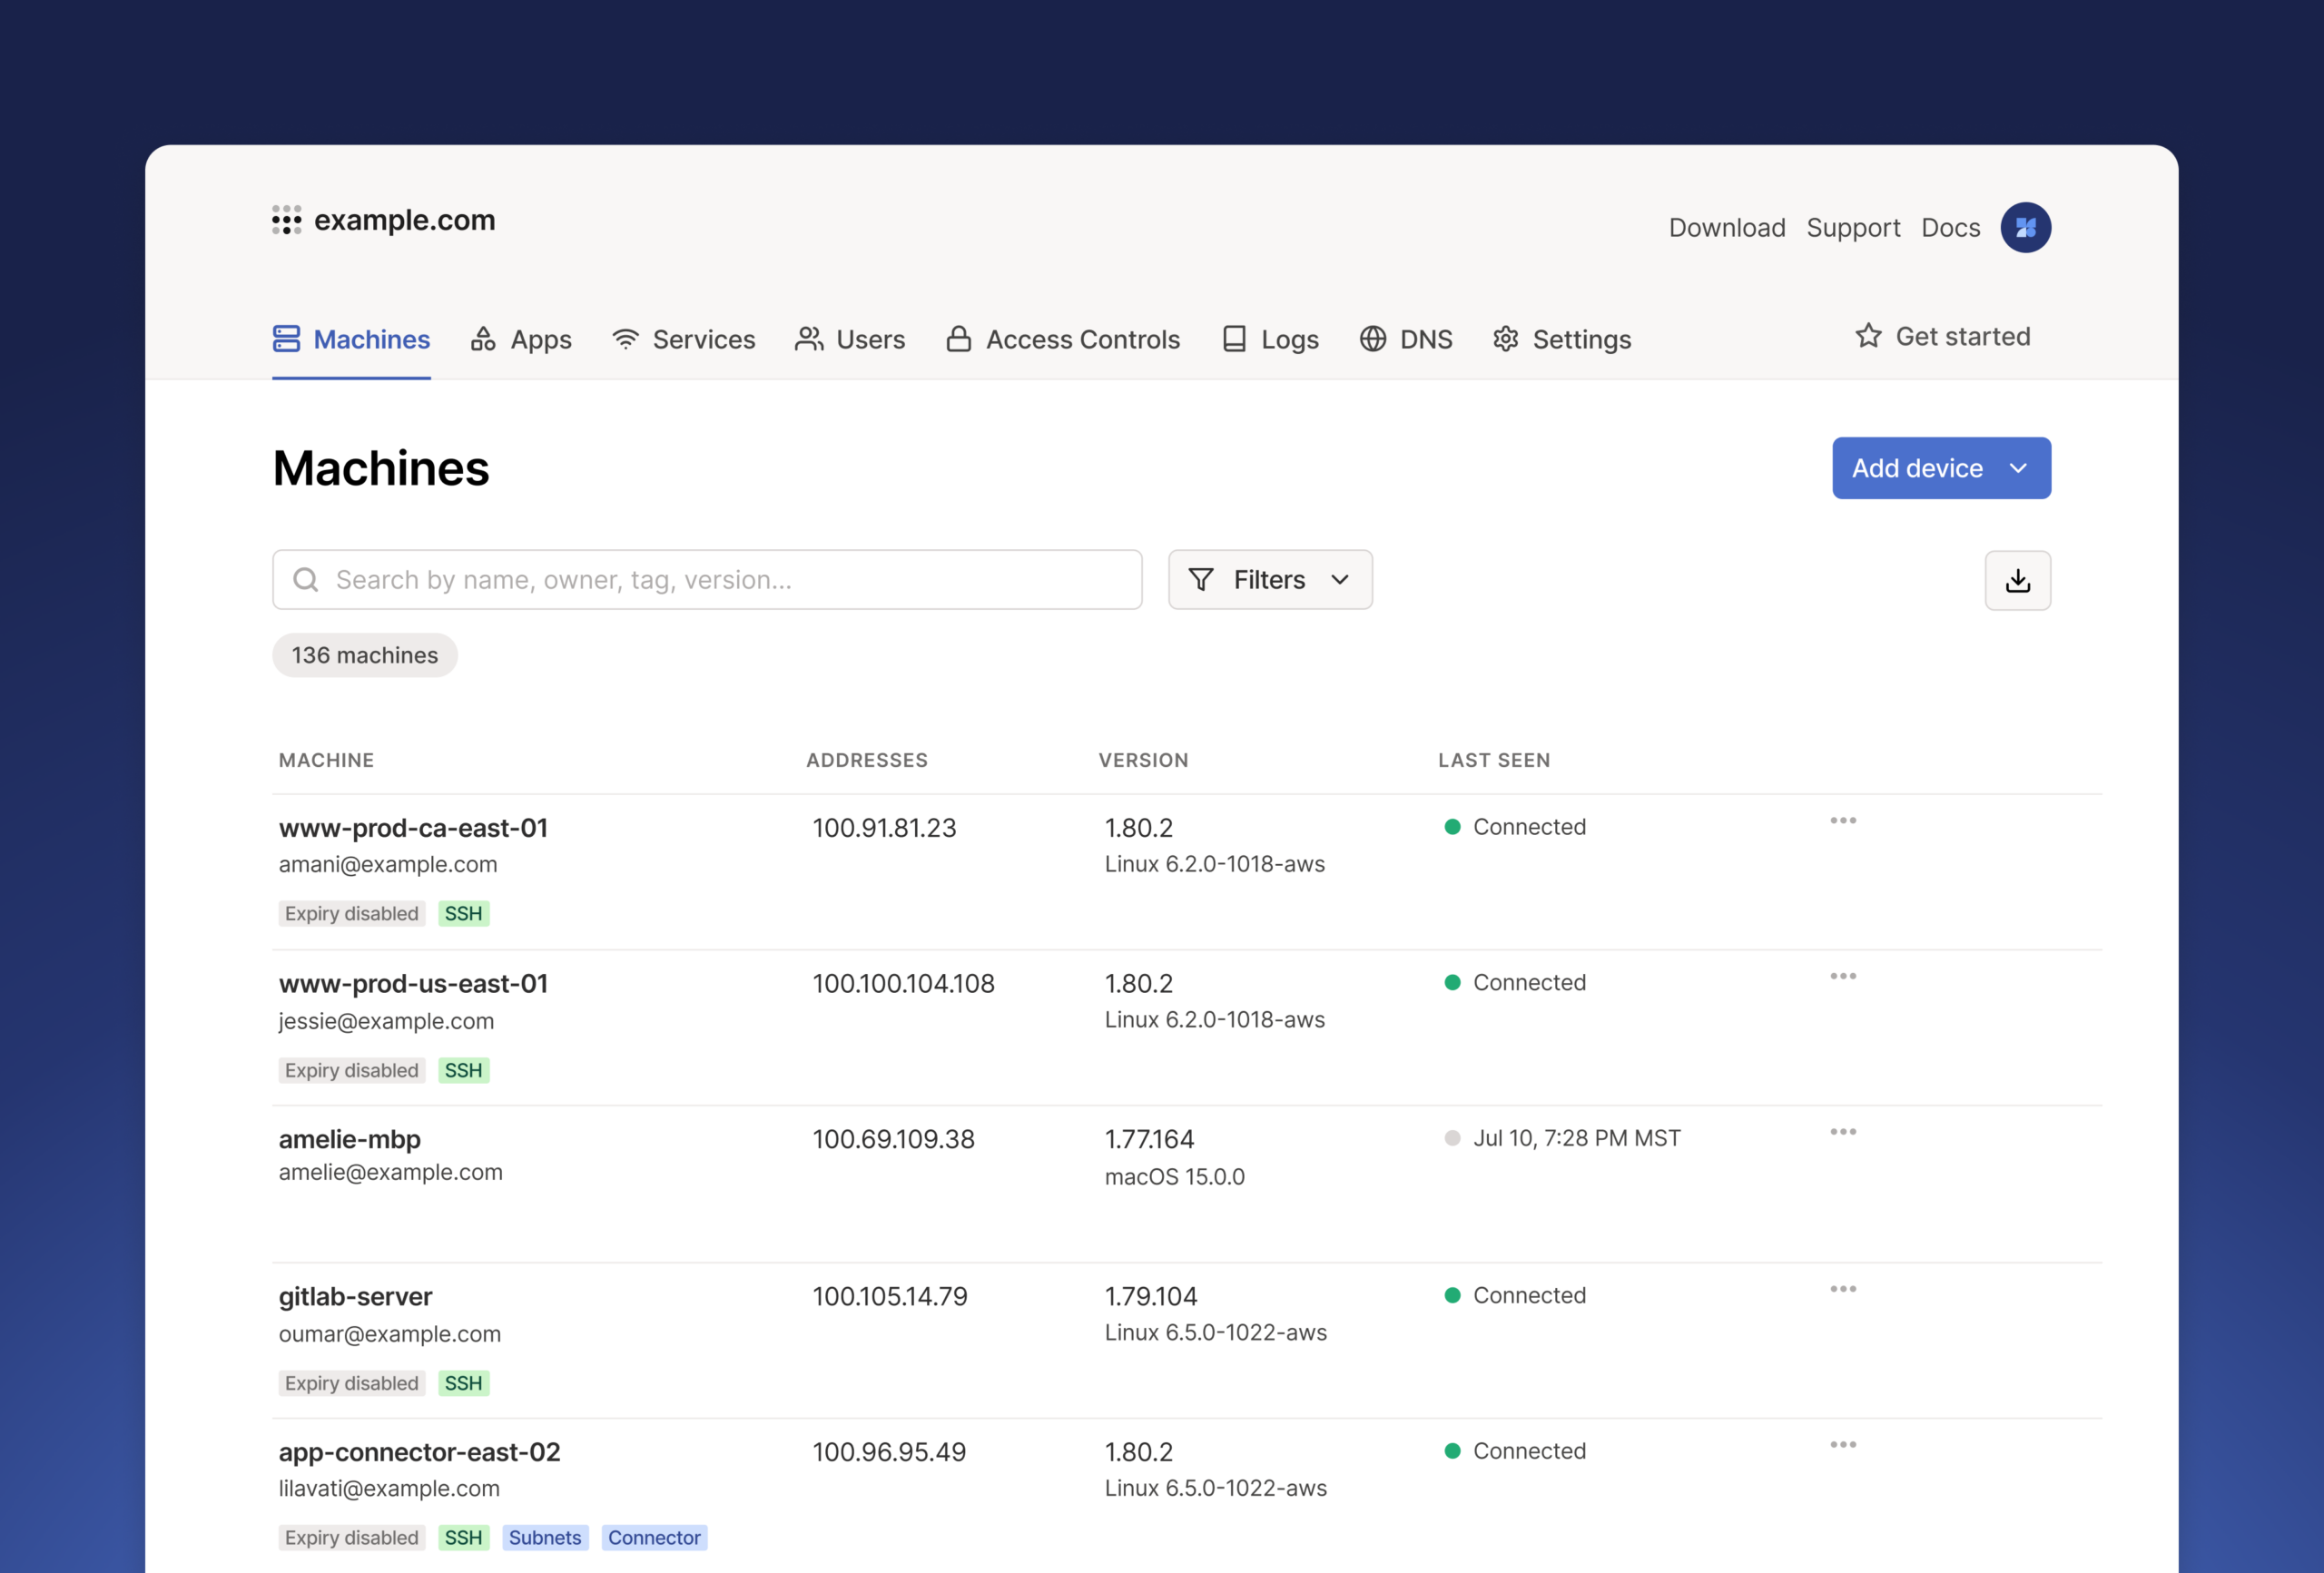Open the user avatar in the top right
Image resolution: width=2324 pixels, height=1573 pixels.
(x=2025, y=227)
